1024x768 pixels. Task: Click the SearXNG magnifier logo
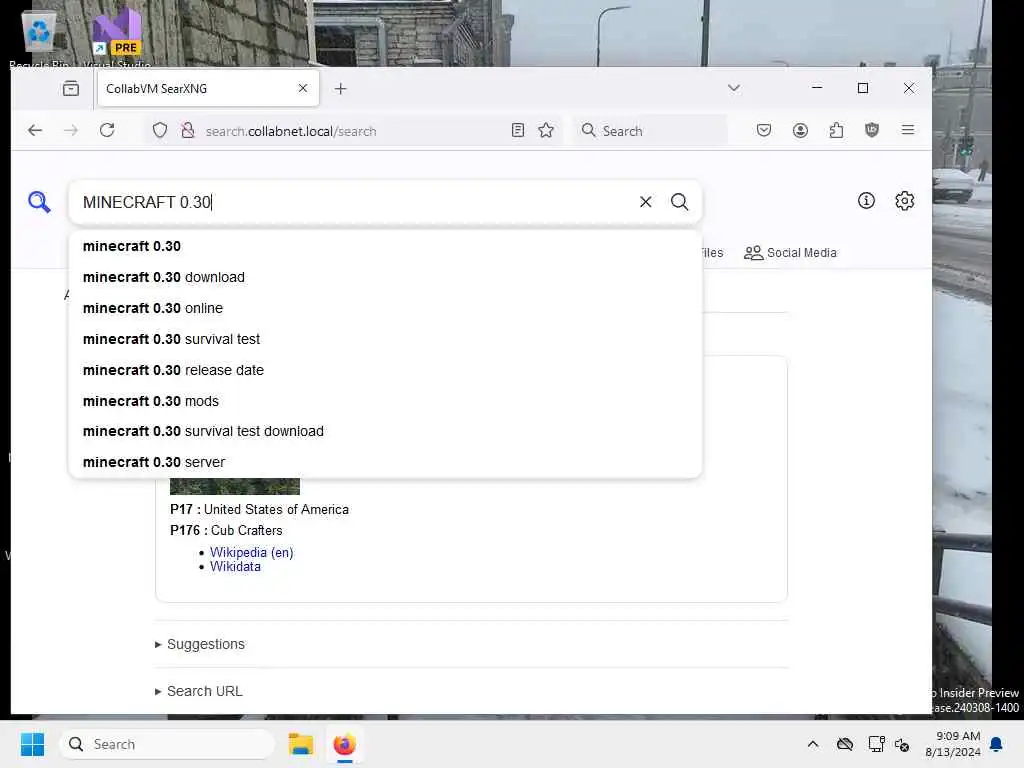pyautogui.click(x=39, y=202)
